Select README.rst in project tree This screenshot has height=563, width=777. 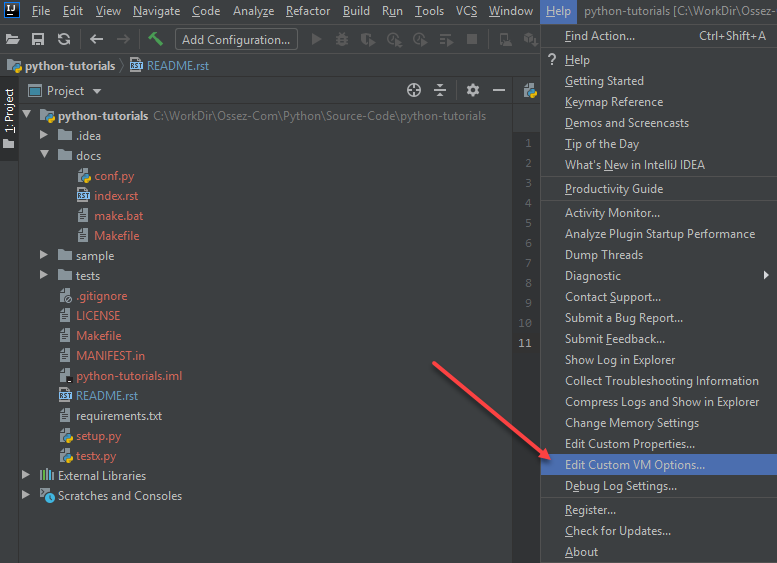click(x=107, y=395)
